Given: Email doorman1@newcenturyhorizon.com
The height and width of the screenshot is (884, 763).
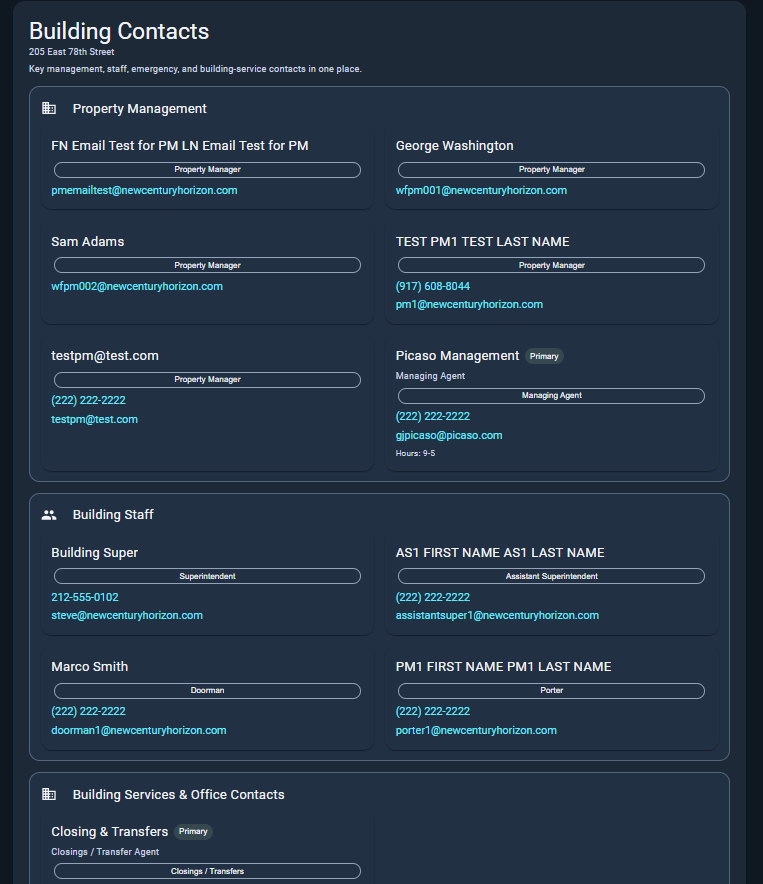Looking at the screenshot, I should [139, 730].
